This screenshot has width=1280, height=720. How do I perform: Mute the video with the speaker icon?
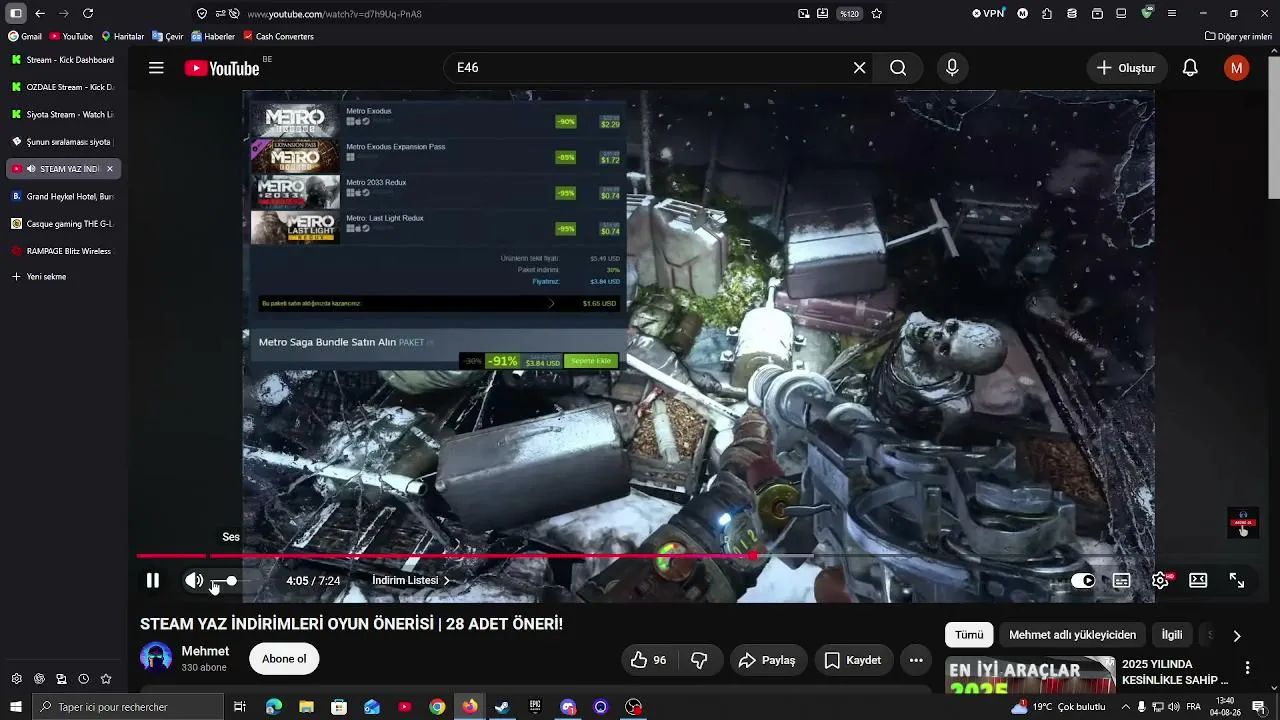[194, 580]
